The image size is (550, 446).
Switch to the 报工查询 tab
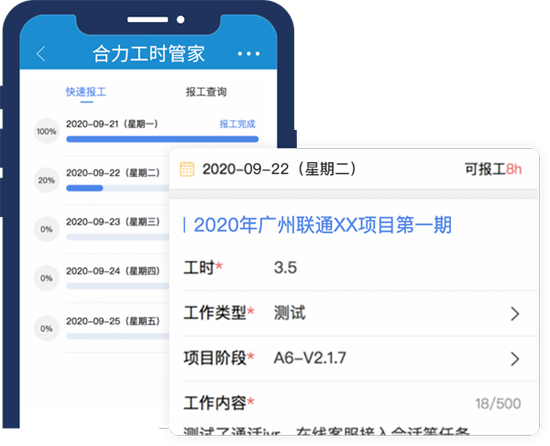206,92
